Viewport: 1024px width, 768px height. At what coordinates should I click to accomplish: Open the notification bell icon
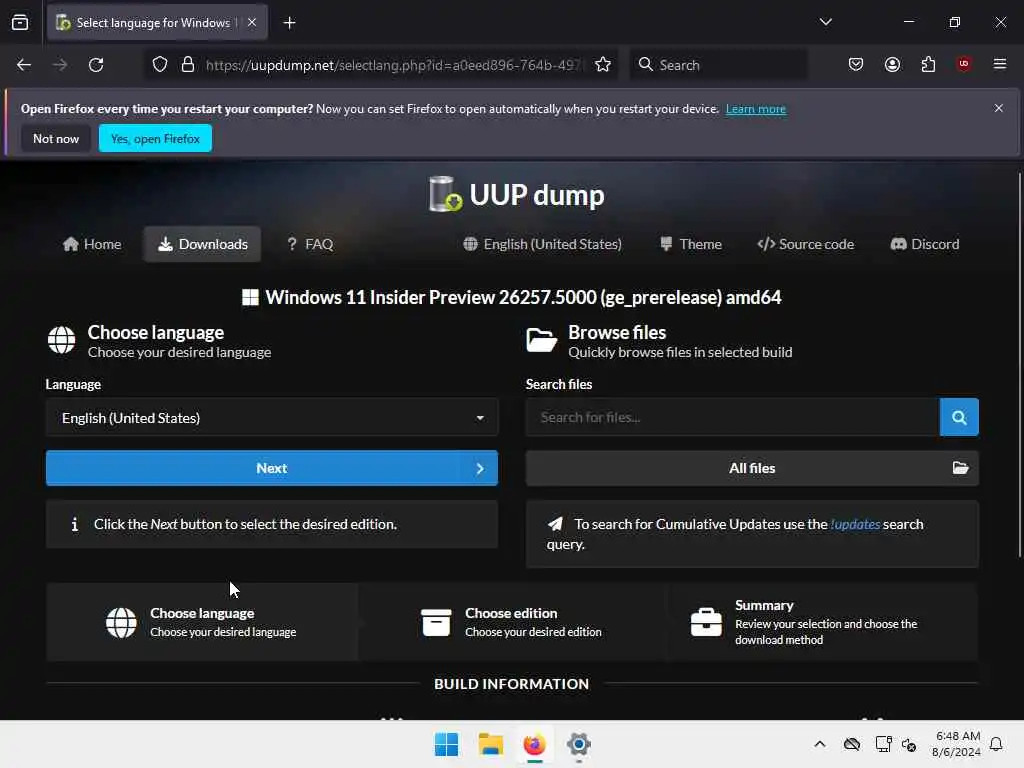click(996, 744)
